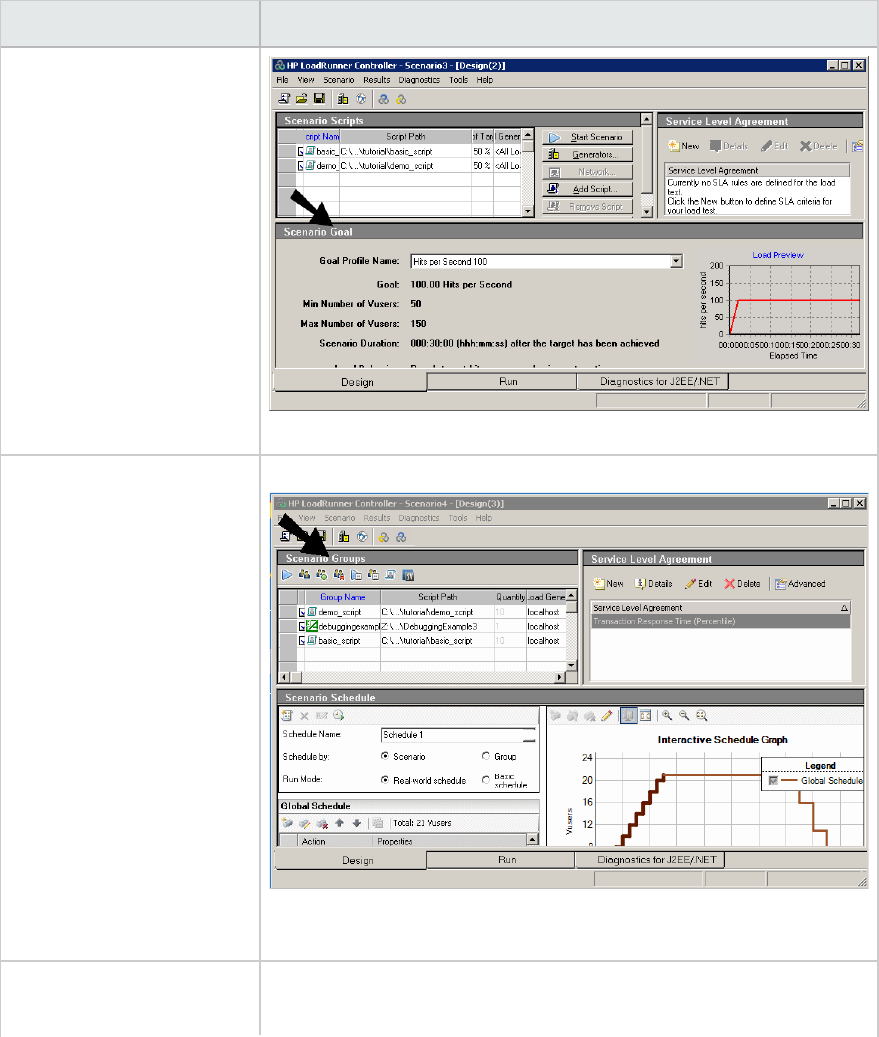Image resolution: width=879 pixels, height=1037 pixels.
Task: Click Add Group icon in Scenario Groups toolbar
Action: (321, 575)
